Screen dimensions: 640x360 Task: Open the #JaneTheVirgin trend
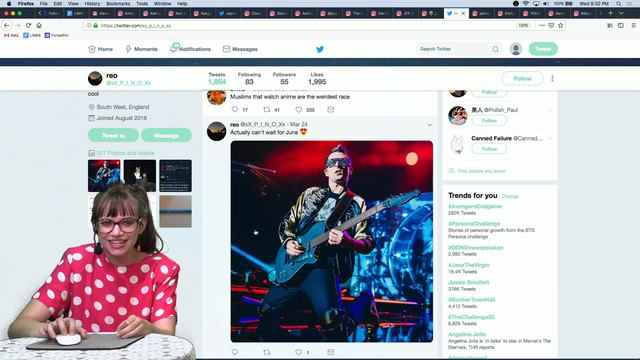tap(469, 265)
